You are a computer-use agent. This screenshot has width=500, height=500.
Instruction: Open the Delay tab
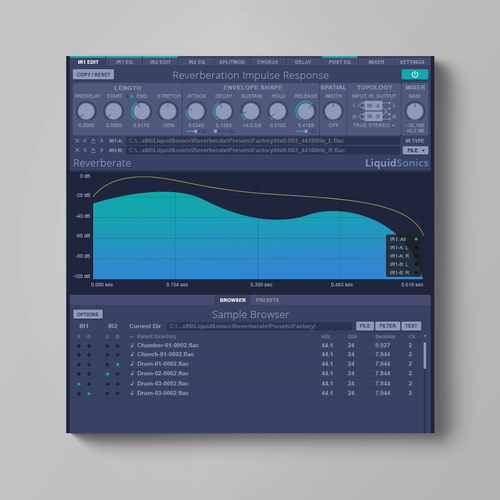(303, 62)
